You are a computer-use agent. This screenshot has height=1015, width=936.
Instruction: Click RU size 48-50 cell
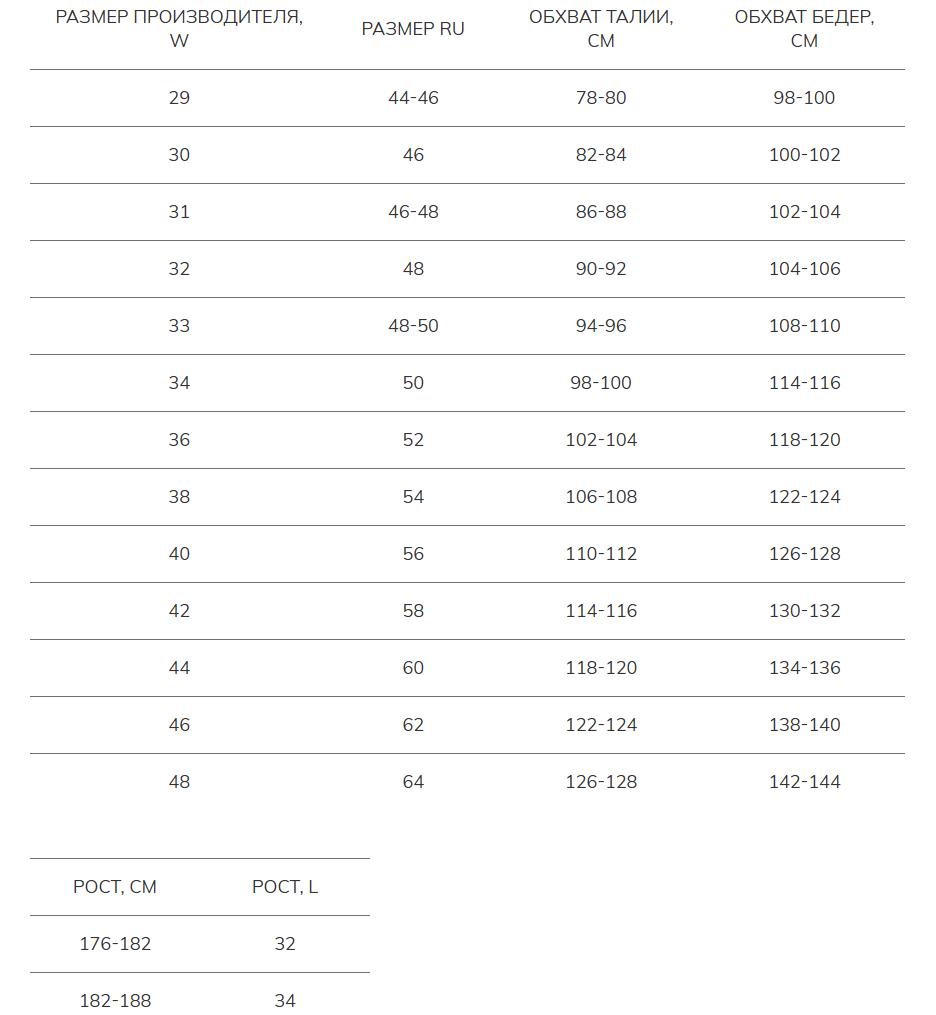pos(413,326)
